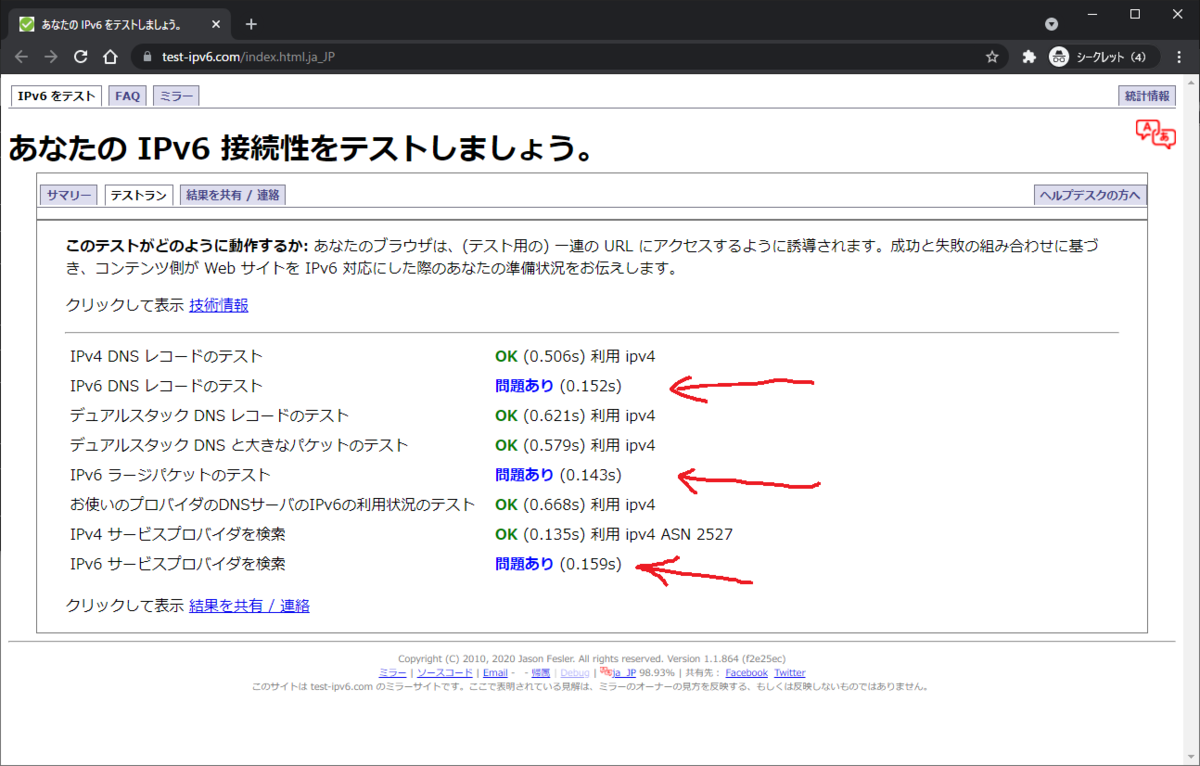This screenshot has height=766, width=1200.
Task: Click デュアルスタック DNS レコードのテスト label
Action: [x=209, y=415]
